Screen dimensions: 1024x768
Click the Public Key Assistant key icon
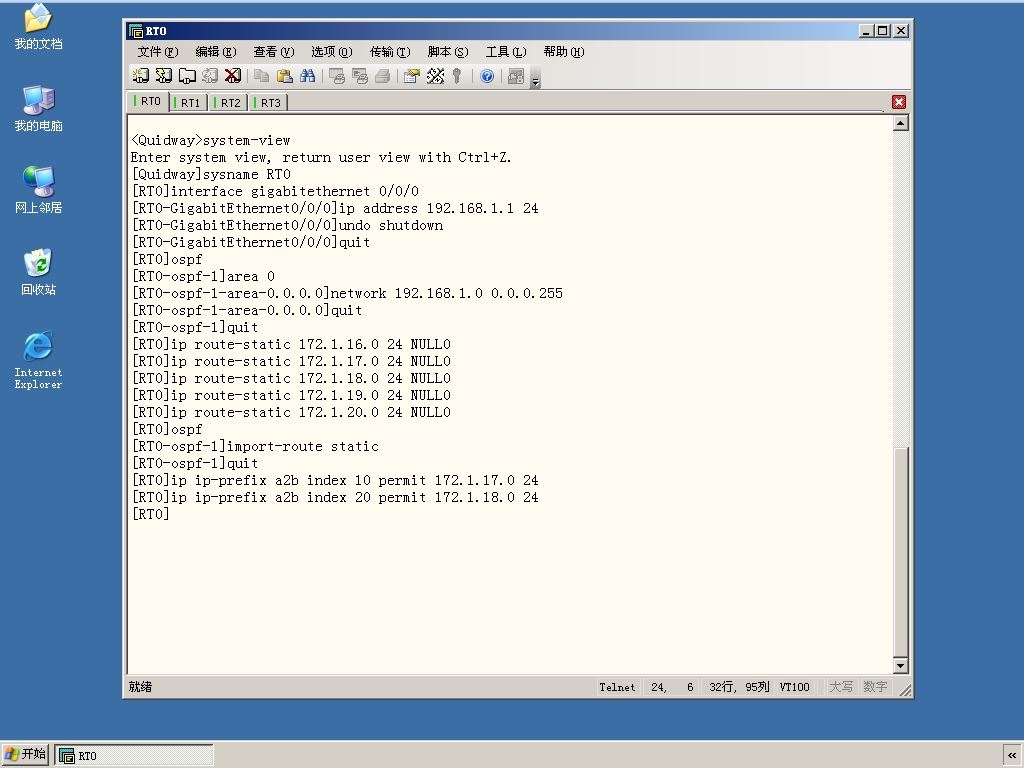point(457,76)
